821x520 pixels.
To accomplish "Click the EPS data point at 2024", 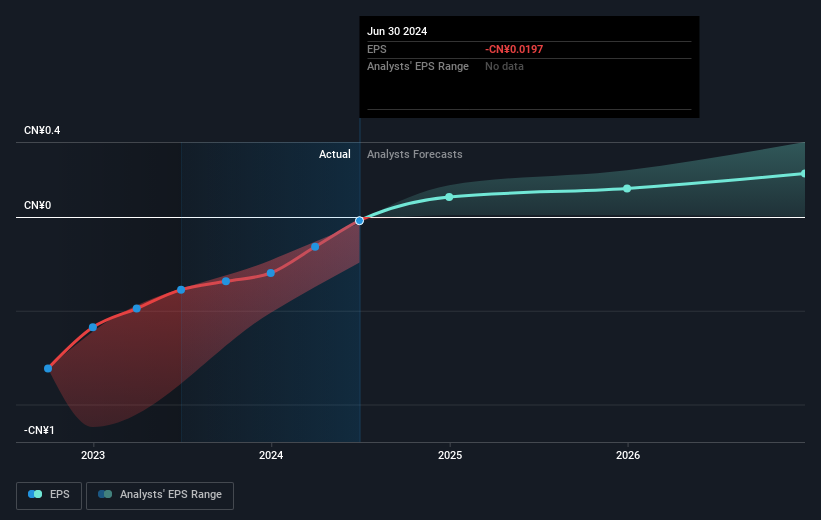I will [271, 273].
